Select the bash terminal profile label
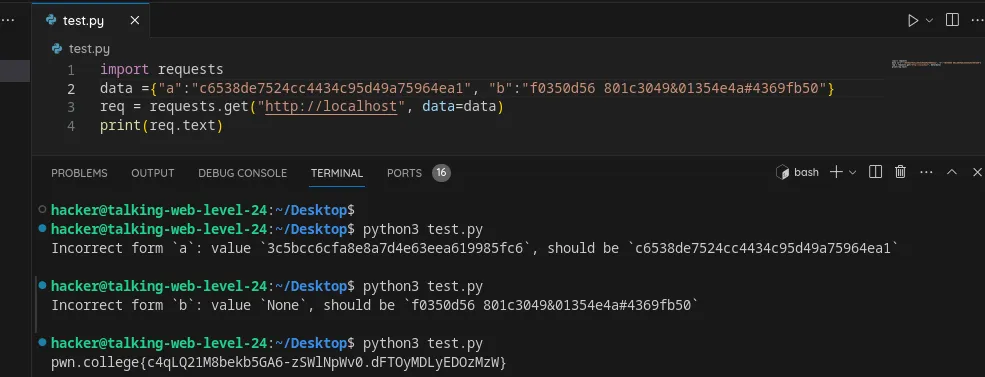Screen dimensions: 985x377 click(x=798, y=172)
